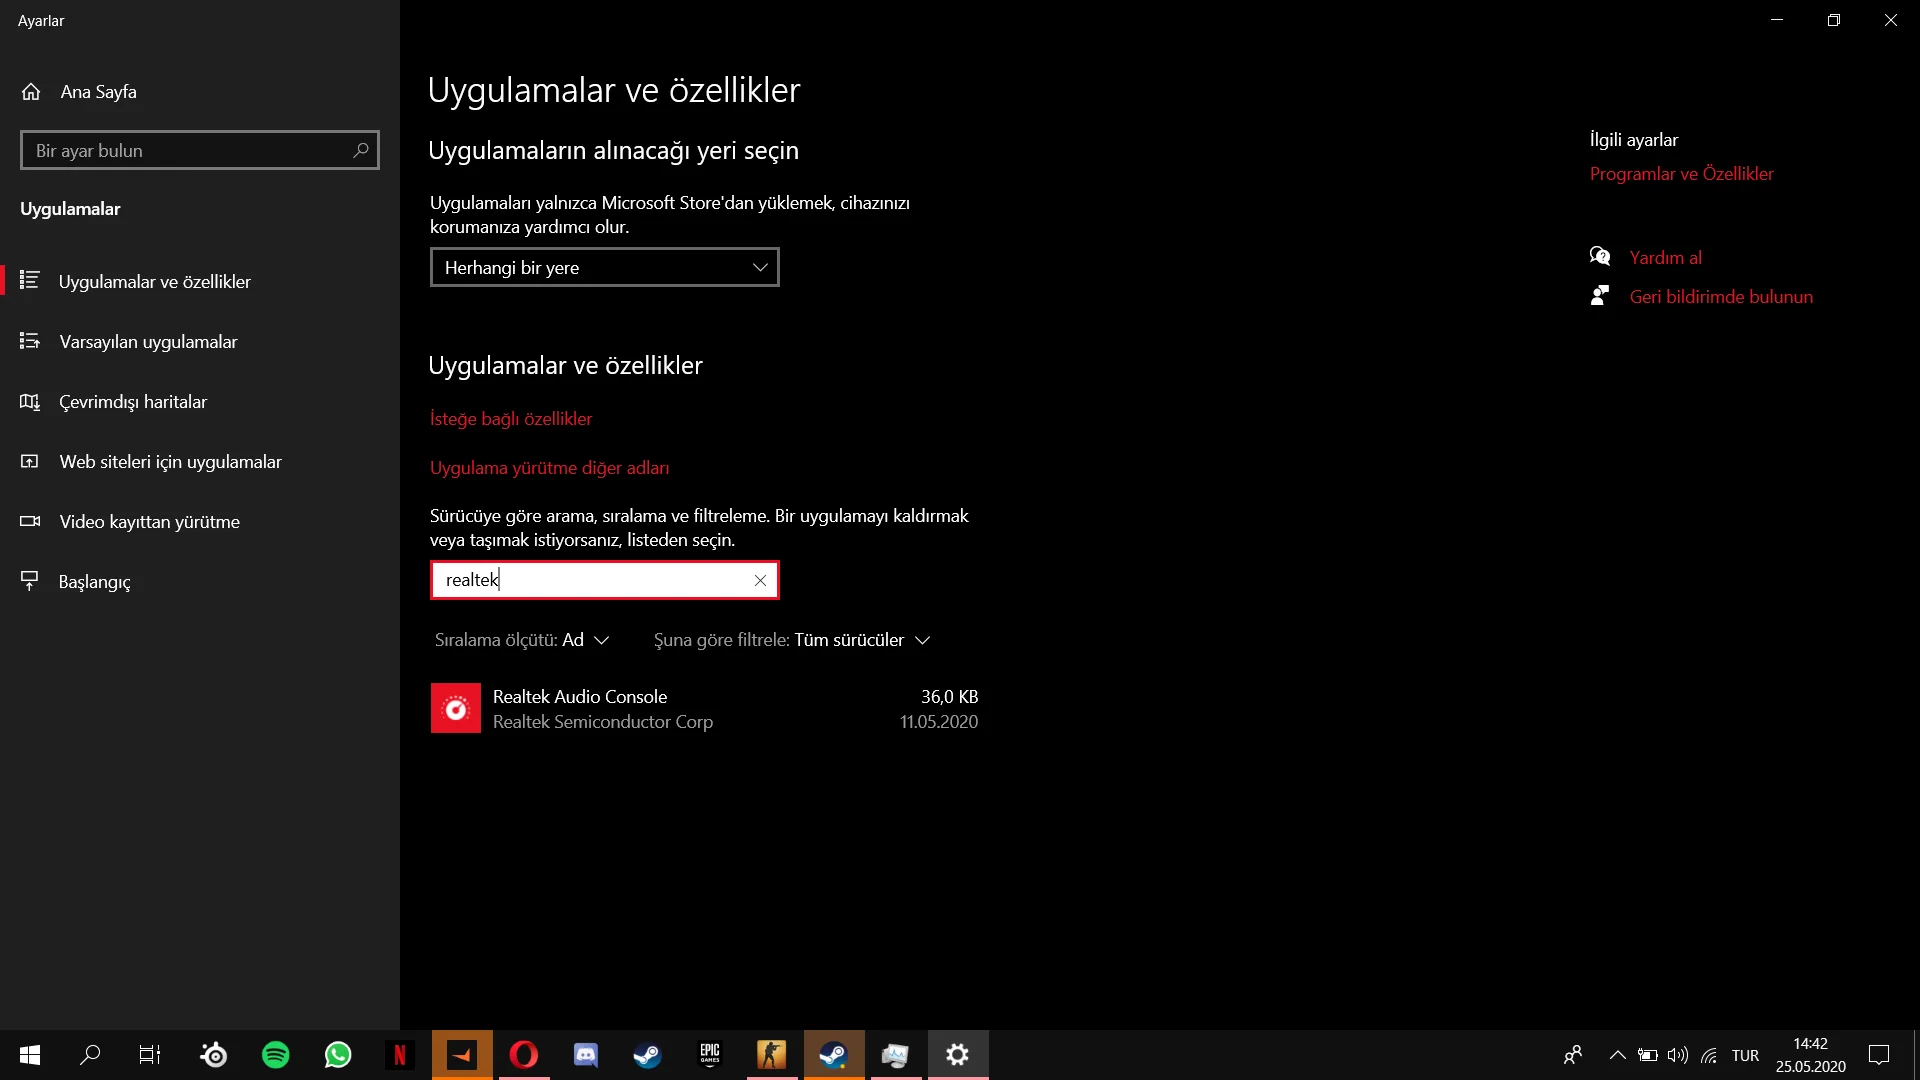Select the Başlangıç sidebar item
The height and width of the screenshot is (1080, 1920).
click(94, 582)
